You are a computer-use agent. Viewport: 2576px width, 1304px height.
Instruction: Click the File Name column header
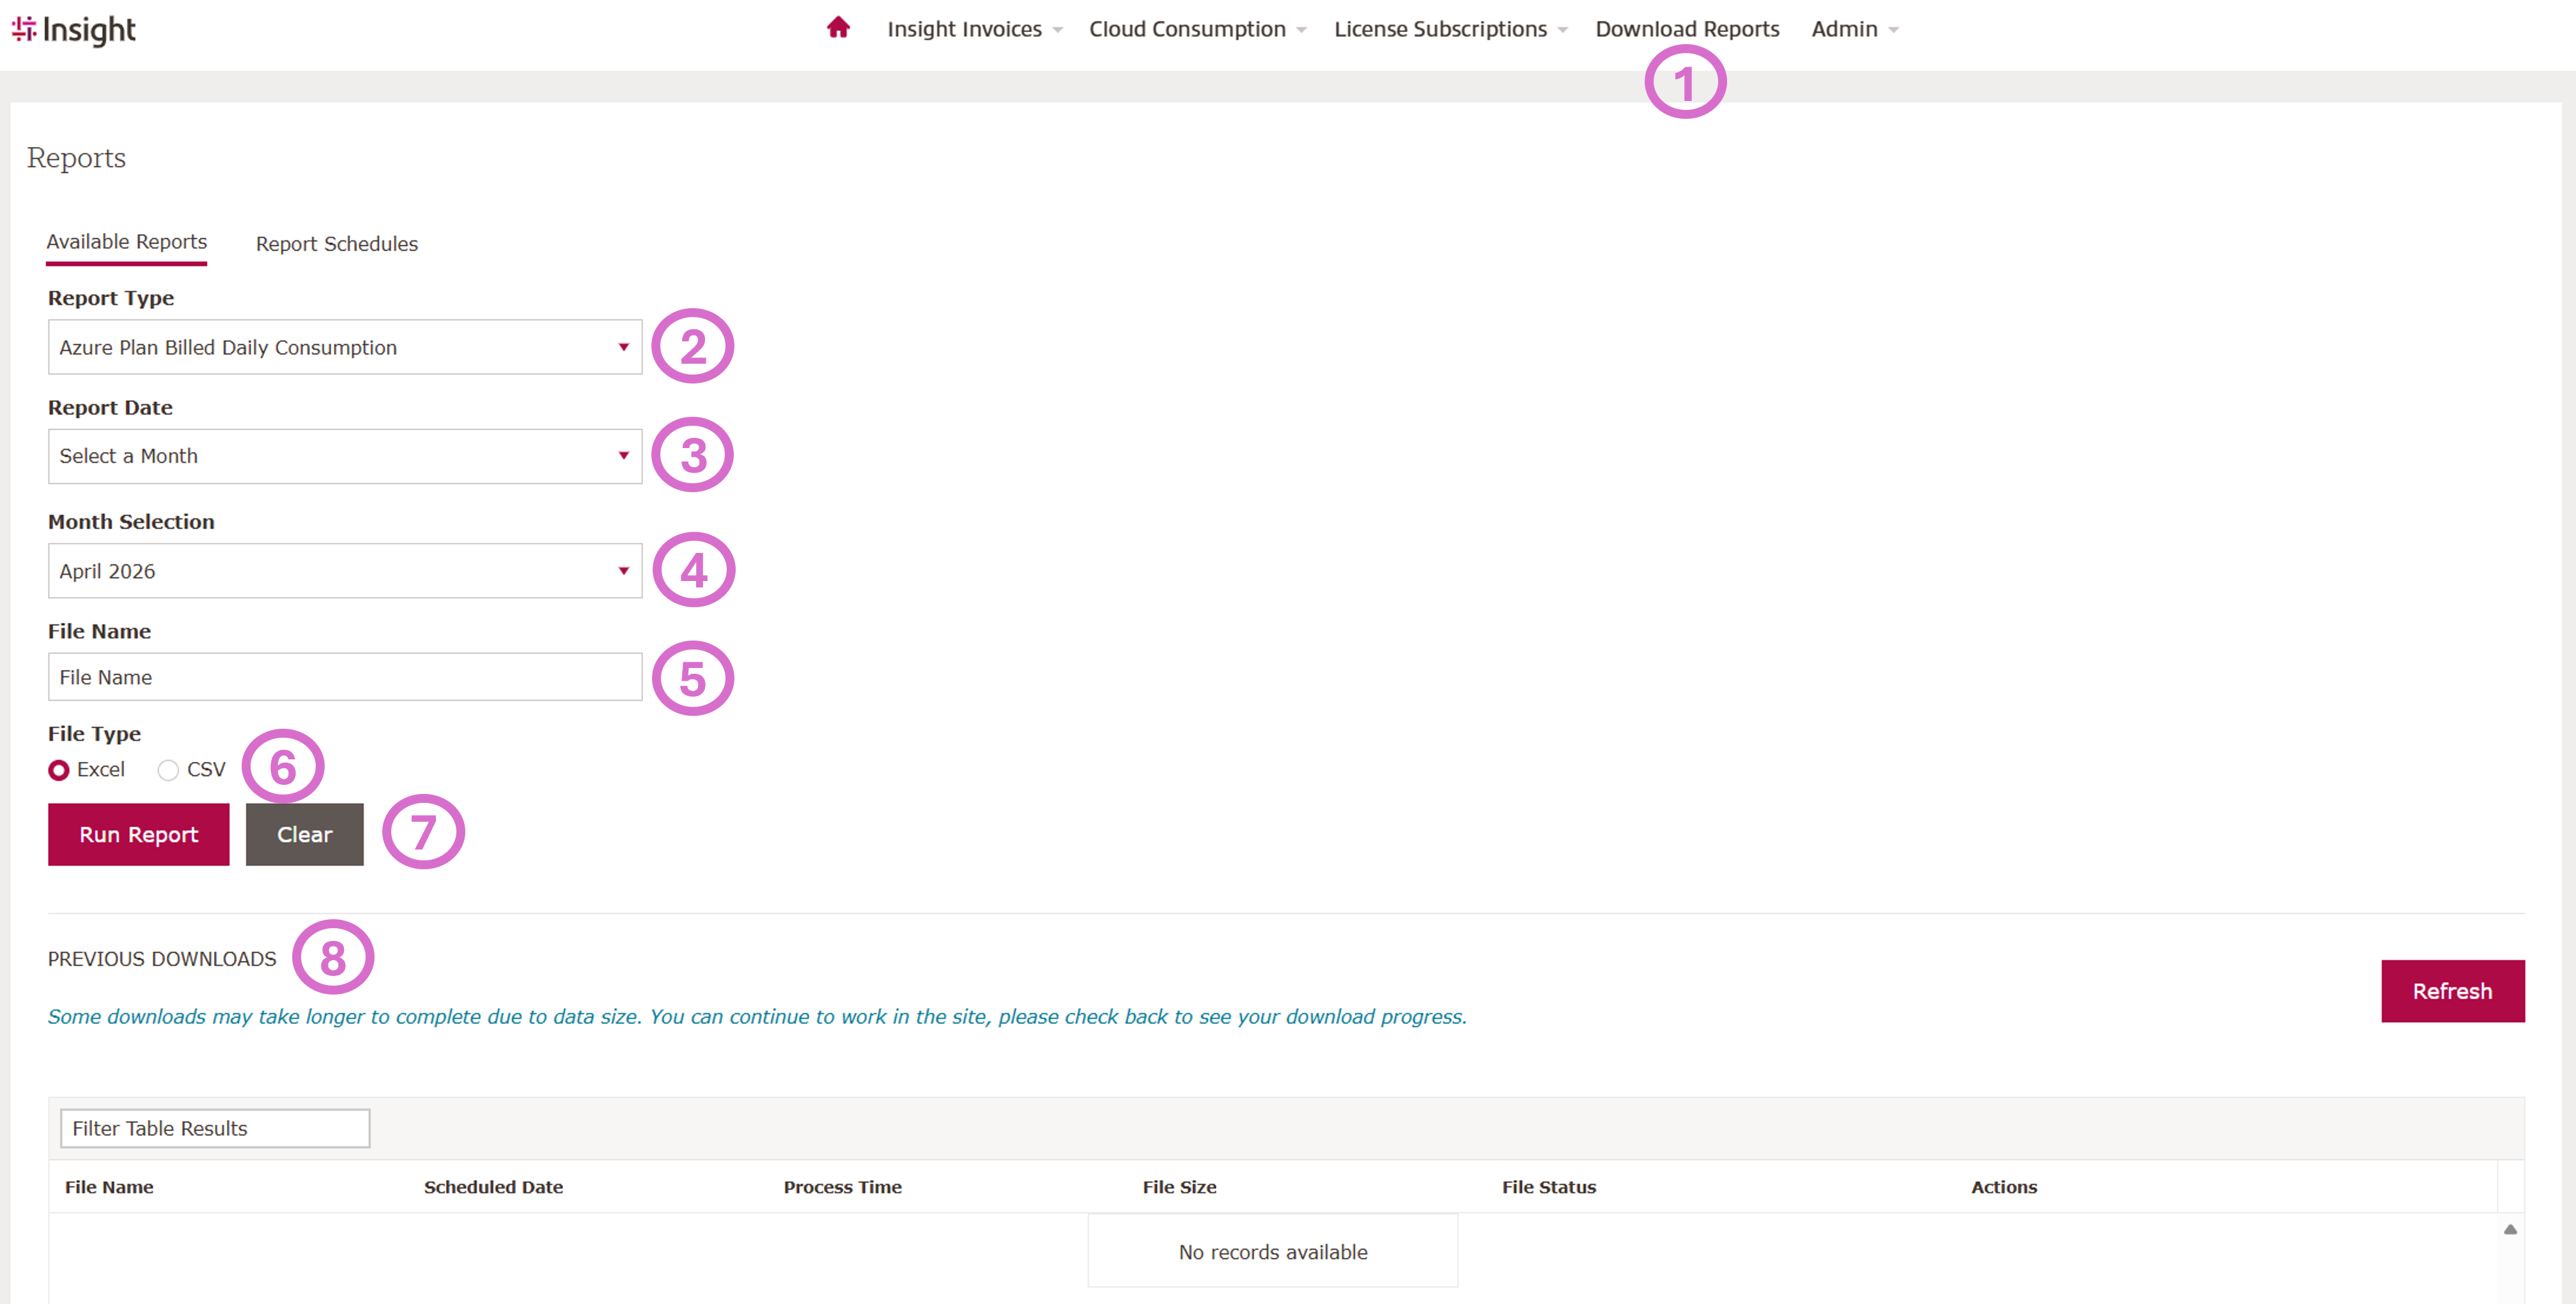point(109,1187)
